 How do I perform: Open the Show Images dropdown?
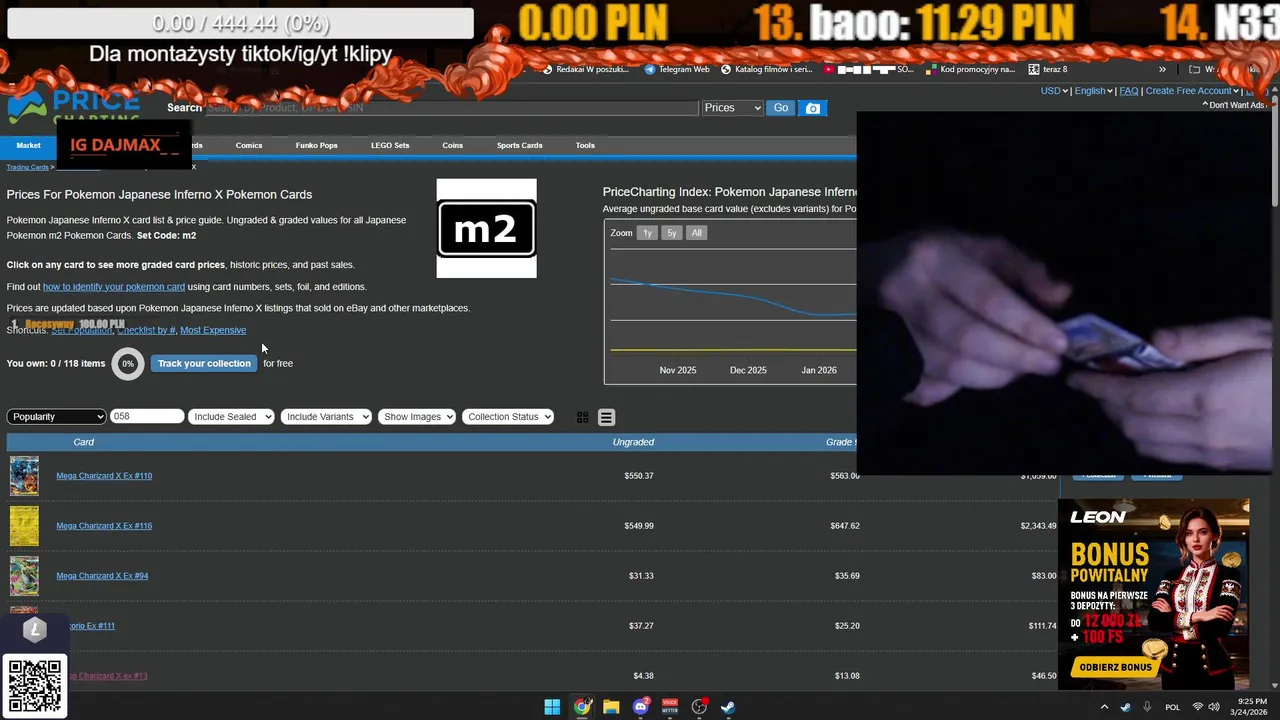(417, 416)
